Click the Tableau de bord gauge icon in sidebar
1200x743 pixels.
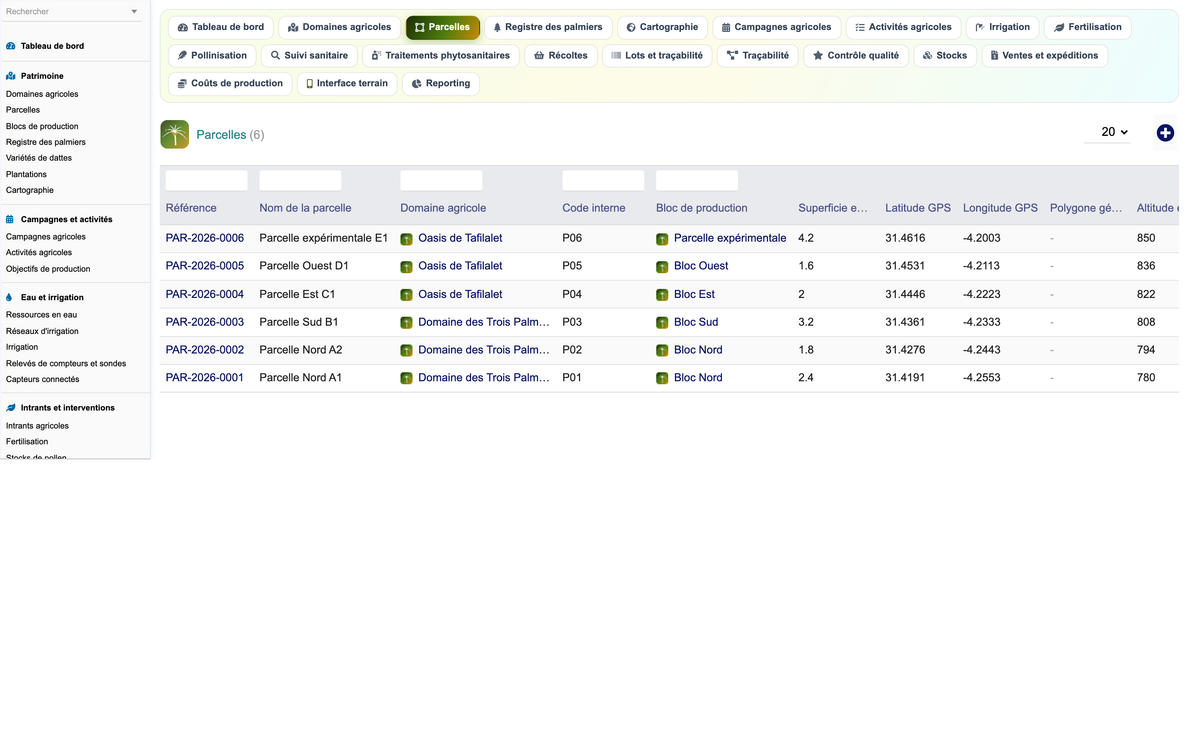click(11, 46)
